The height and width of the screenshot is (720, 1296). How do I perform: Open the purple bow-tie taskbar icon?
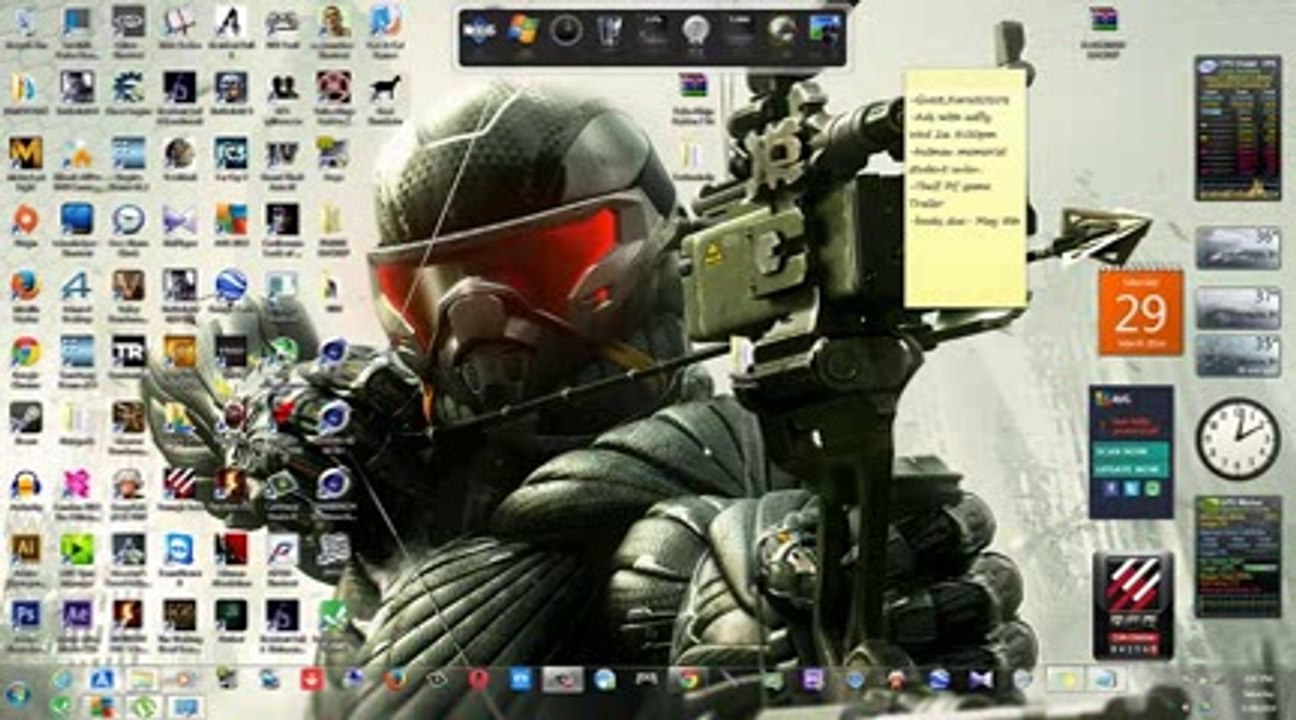(980, 680)
